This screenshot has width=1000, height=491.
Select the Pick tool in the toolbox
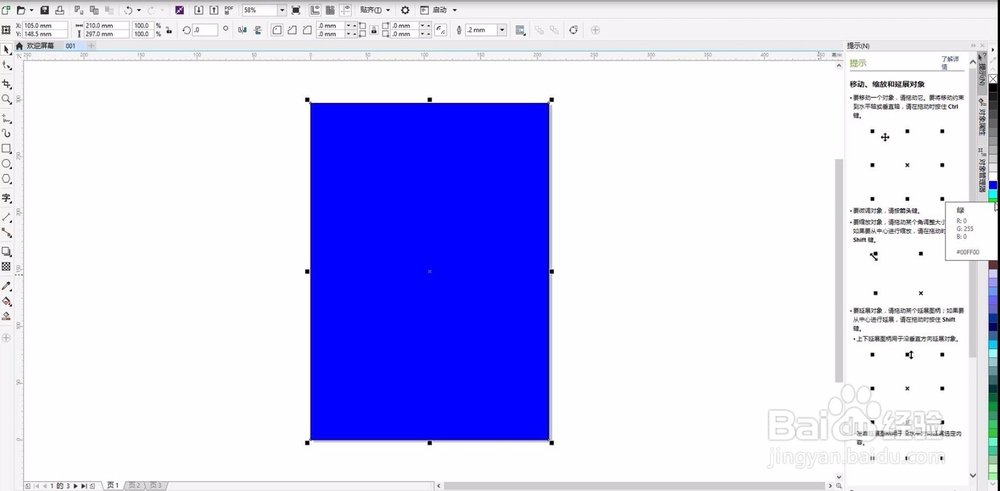tap(6, 49)
